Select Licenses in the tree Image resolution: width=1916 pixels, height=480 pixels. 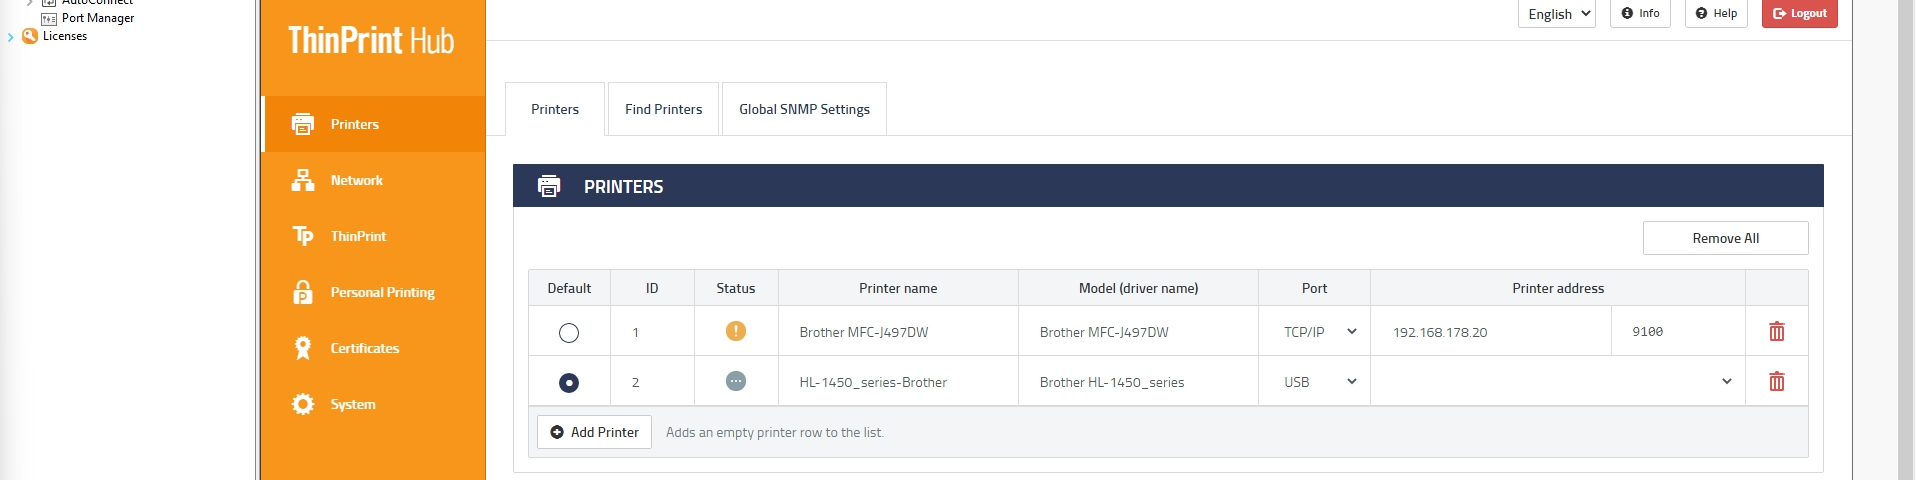[x=64, y=36]
